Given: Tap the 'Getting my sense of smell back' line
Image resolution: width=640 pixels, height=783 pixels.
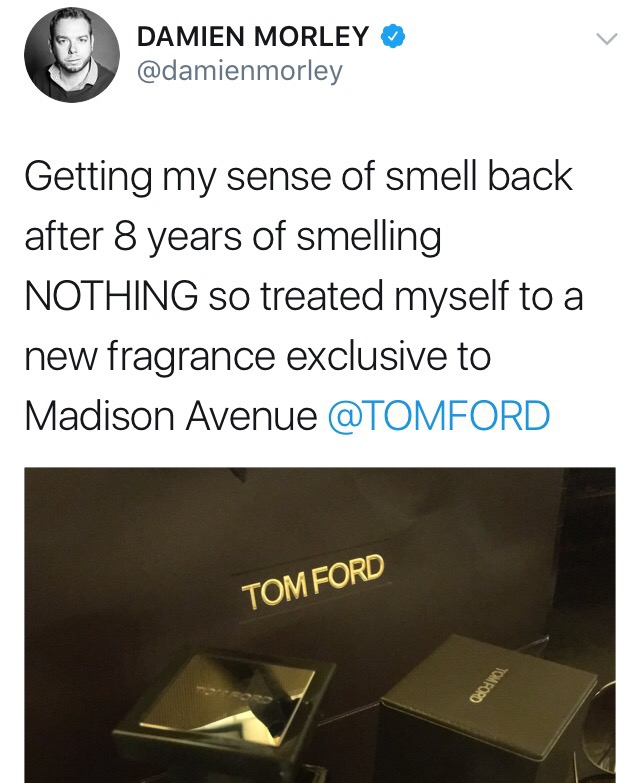Looking at the screenshot, I should pyautogui.click(x=299, y=177).
